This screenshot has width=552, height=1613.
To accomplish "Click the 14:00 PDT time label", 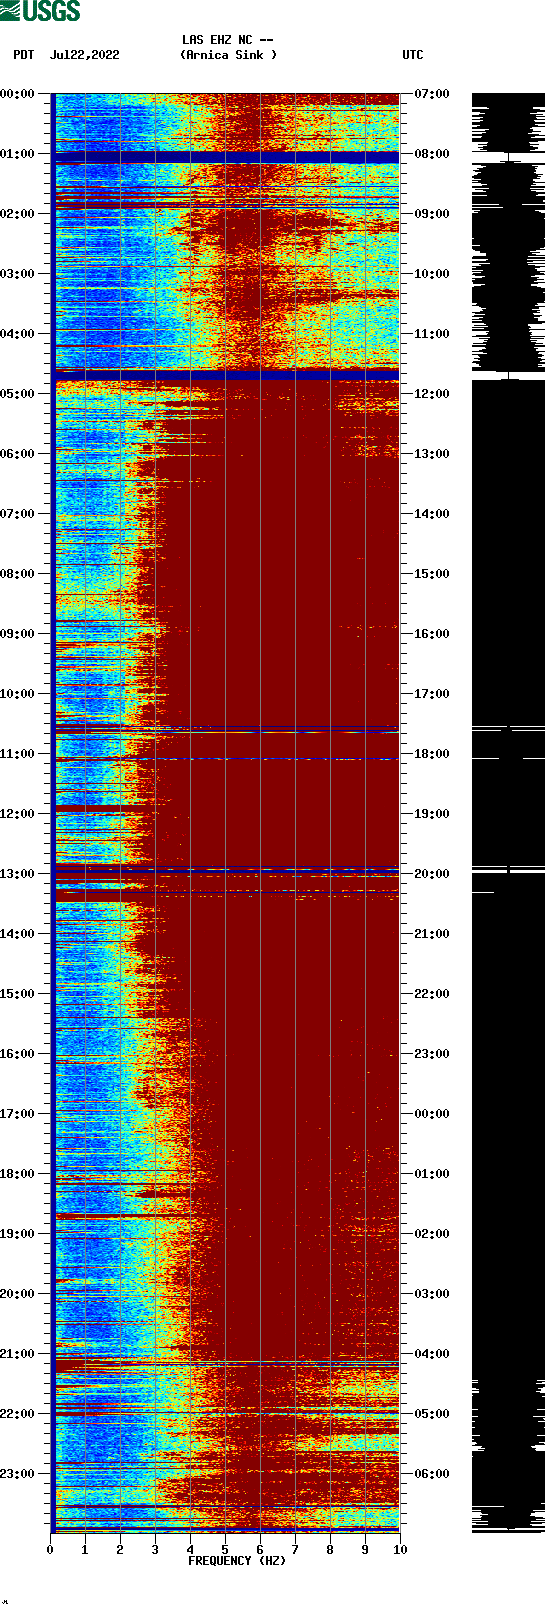I will (x=18, y=934).
